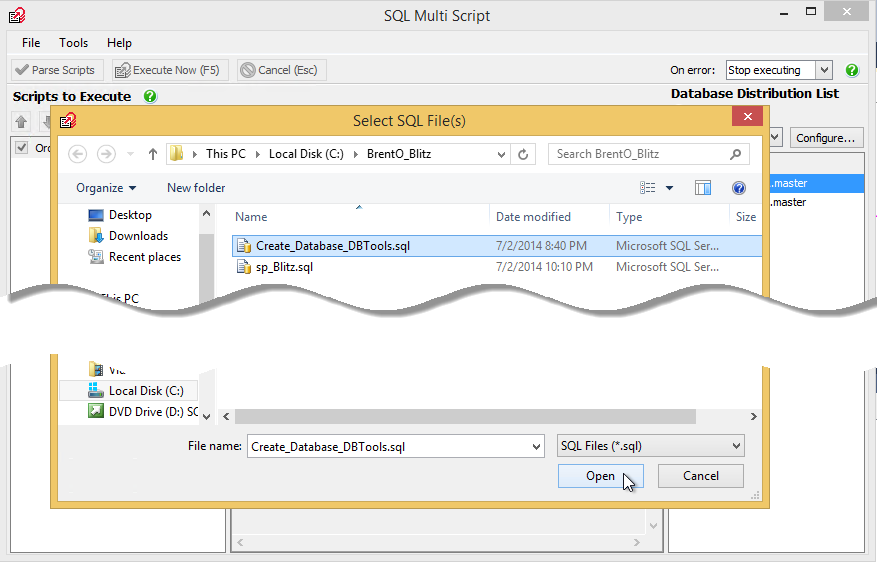Click the Cancel (Esc) toolbar button
Image resolution: width=877 pixels, height=562 pixels.
pyautogui.click(x=281, y=70)
